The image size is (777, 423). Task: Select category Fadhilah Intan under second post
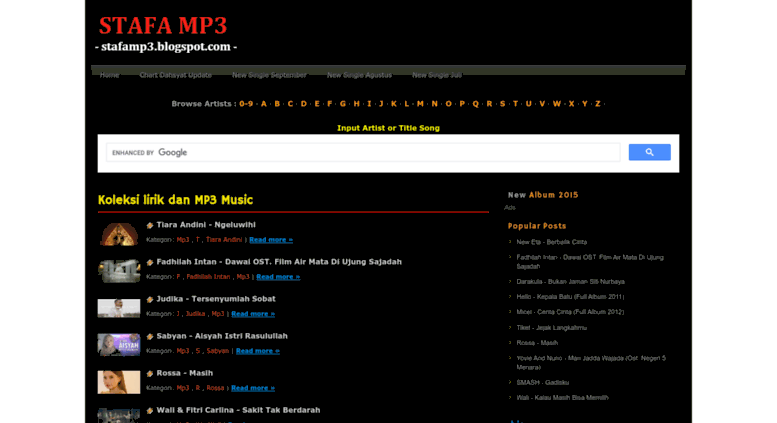208,277
